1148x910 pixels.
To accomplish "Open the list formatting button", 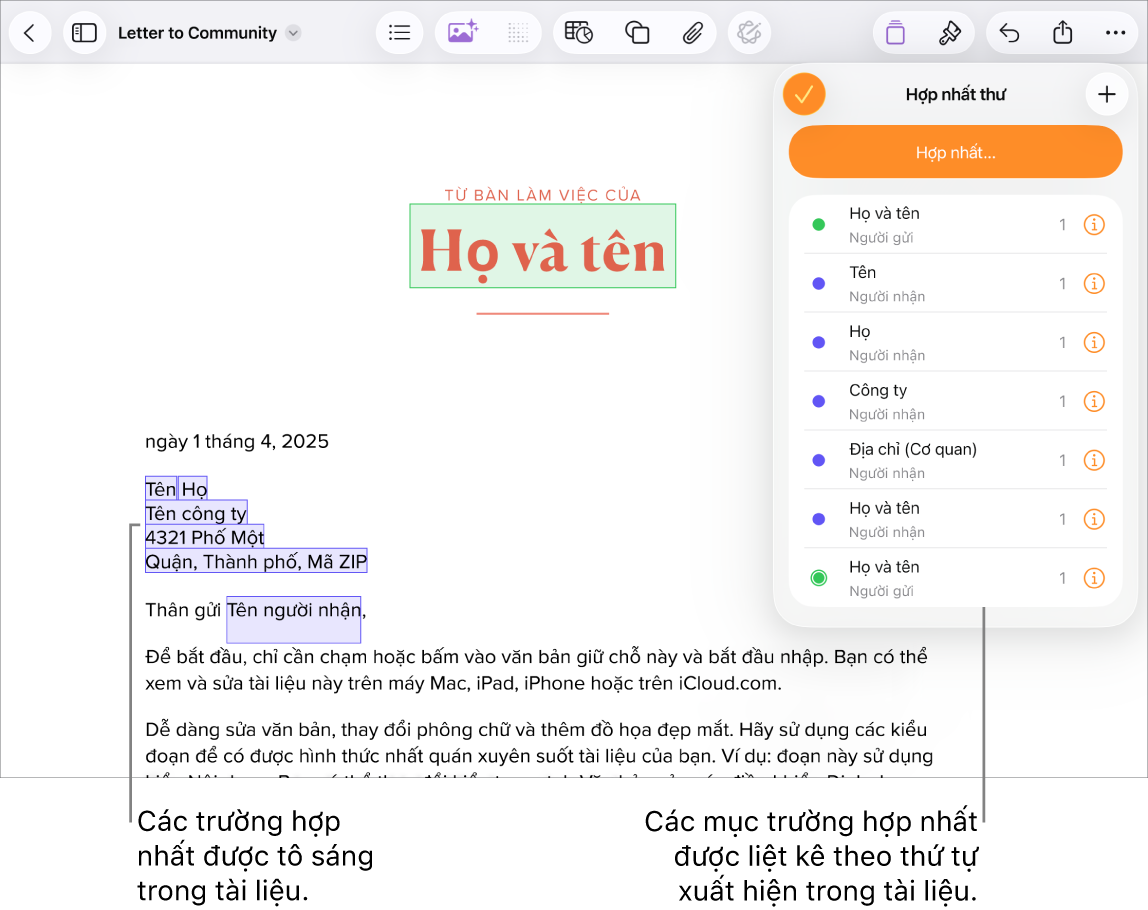I will point(399,33).
